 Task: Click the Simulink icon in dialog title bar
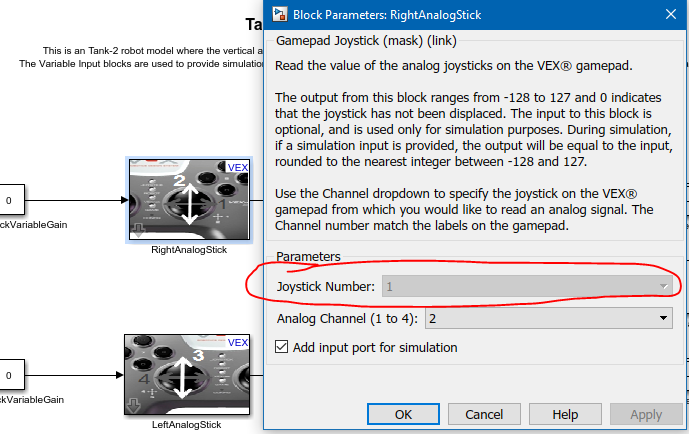pyautogui.click(x=279, y=14)
